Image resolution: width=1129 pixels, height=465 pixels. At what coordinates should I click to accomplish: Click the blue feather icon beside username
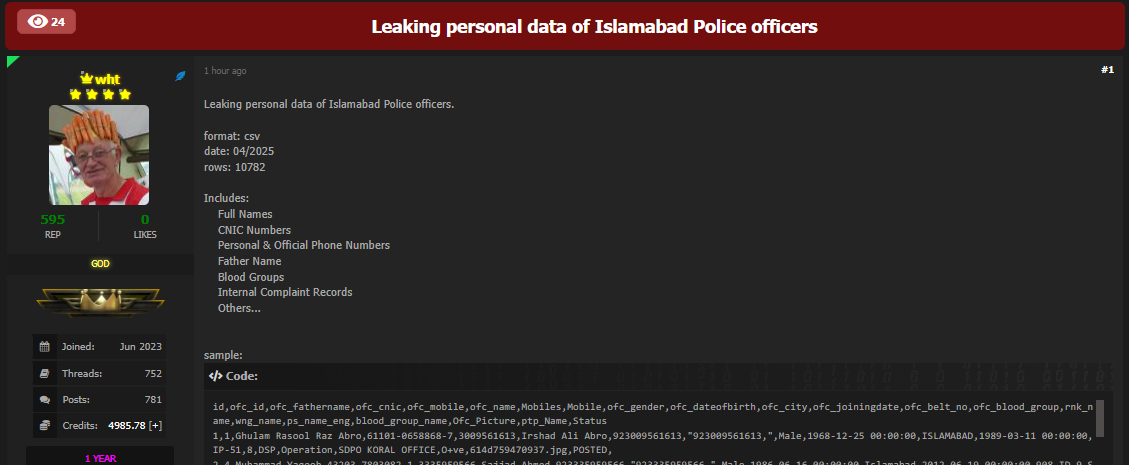pyautogui.click(x=181, y=76)
